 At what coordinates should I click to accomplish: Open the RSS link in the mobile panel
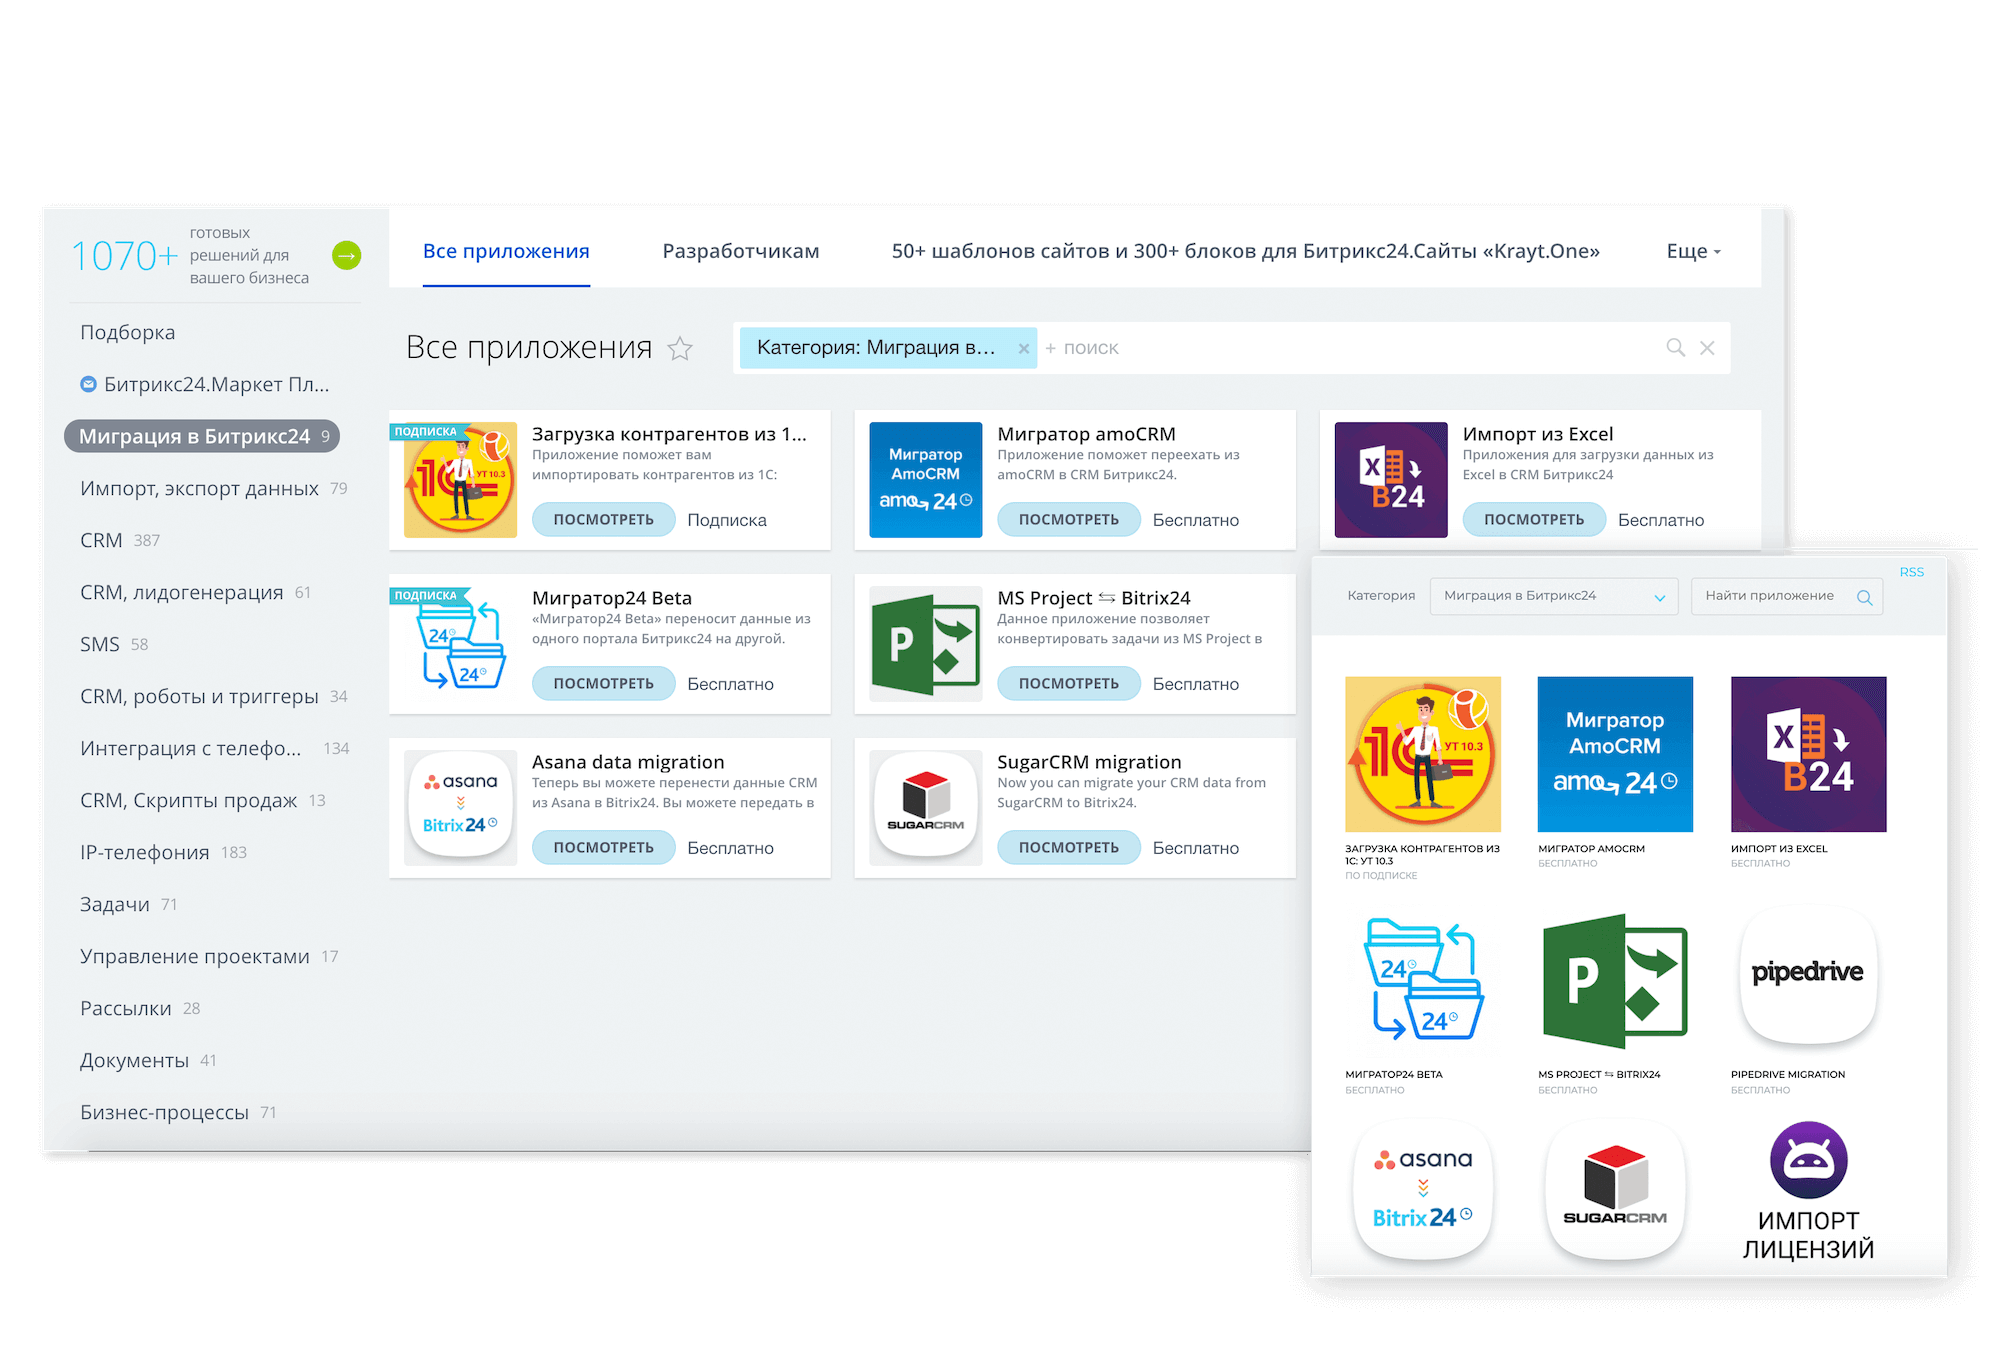coord(1911,572)
